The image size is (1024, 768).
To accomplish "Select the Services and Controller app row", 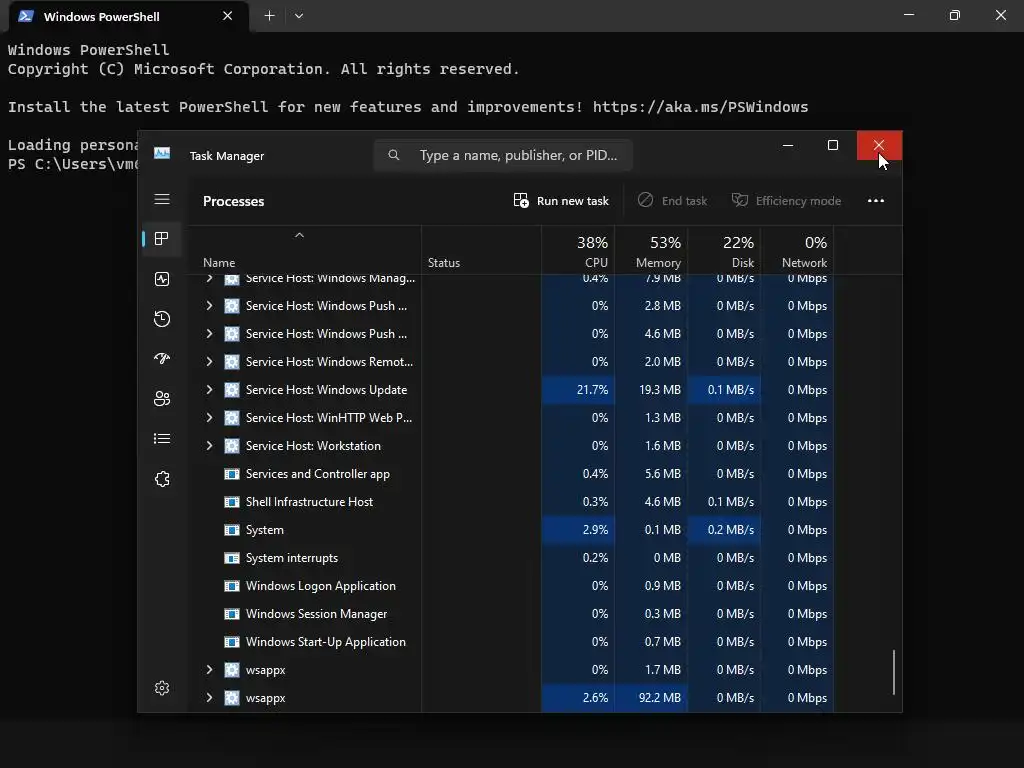I will (x=511, y=473).
